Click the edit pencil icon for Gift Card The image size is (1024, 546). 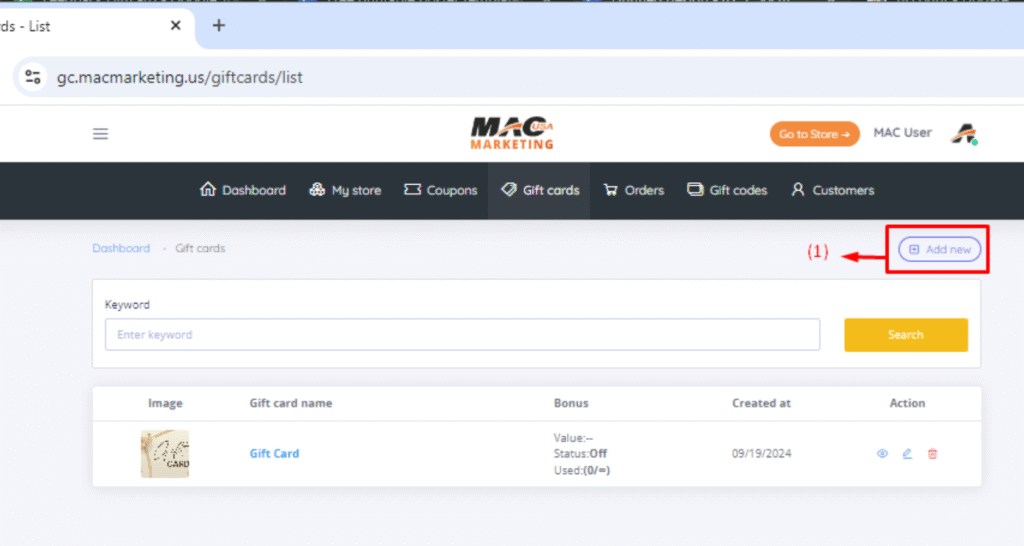tap(907, 454)
